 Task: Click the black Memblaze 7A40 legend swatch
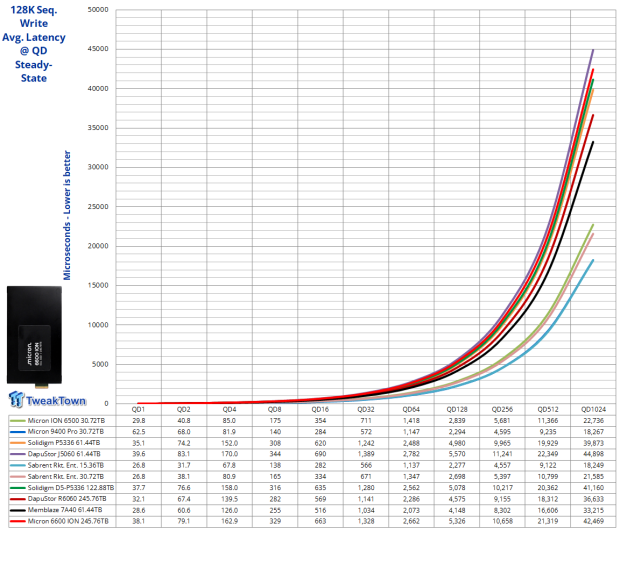18,510
